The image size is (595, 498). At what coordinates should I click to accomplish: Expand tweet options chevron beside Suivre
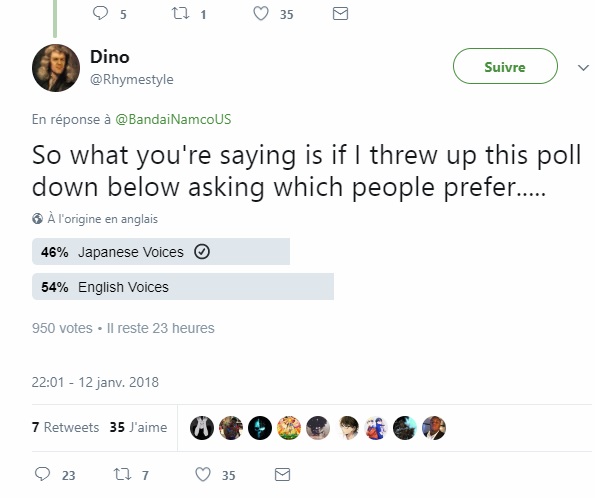click(x=583, y=68)
